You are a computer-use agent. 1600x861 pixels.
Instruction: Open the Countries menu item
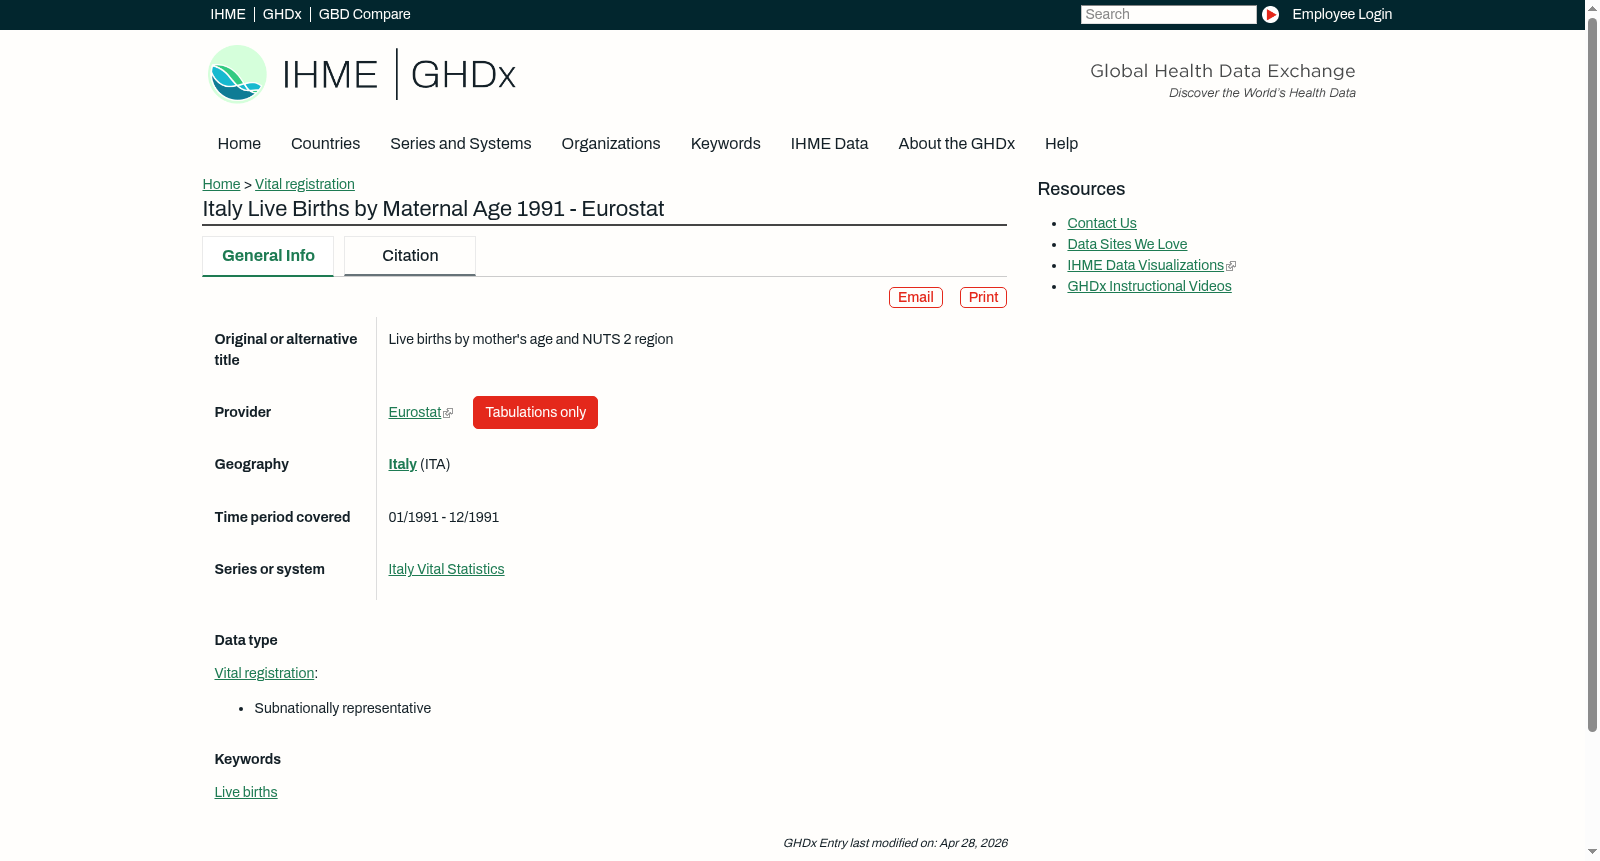(325, 144)
